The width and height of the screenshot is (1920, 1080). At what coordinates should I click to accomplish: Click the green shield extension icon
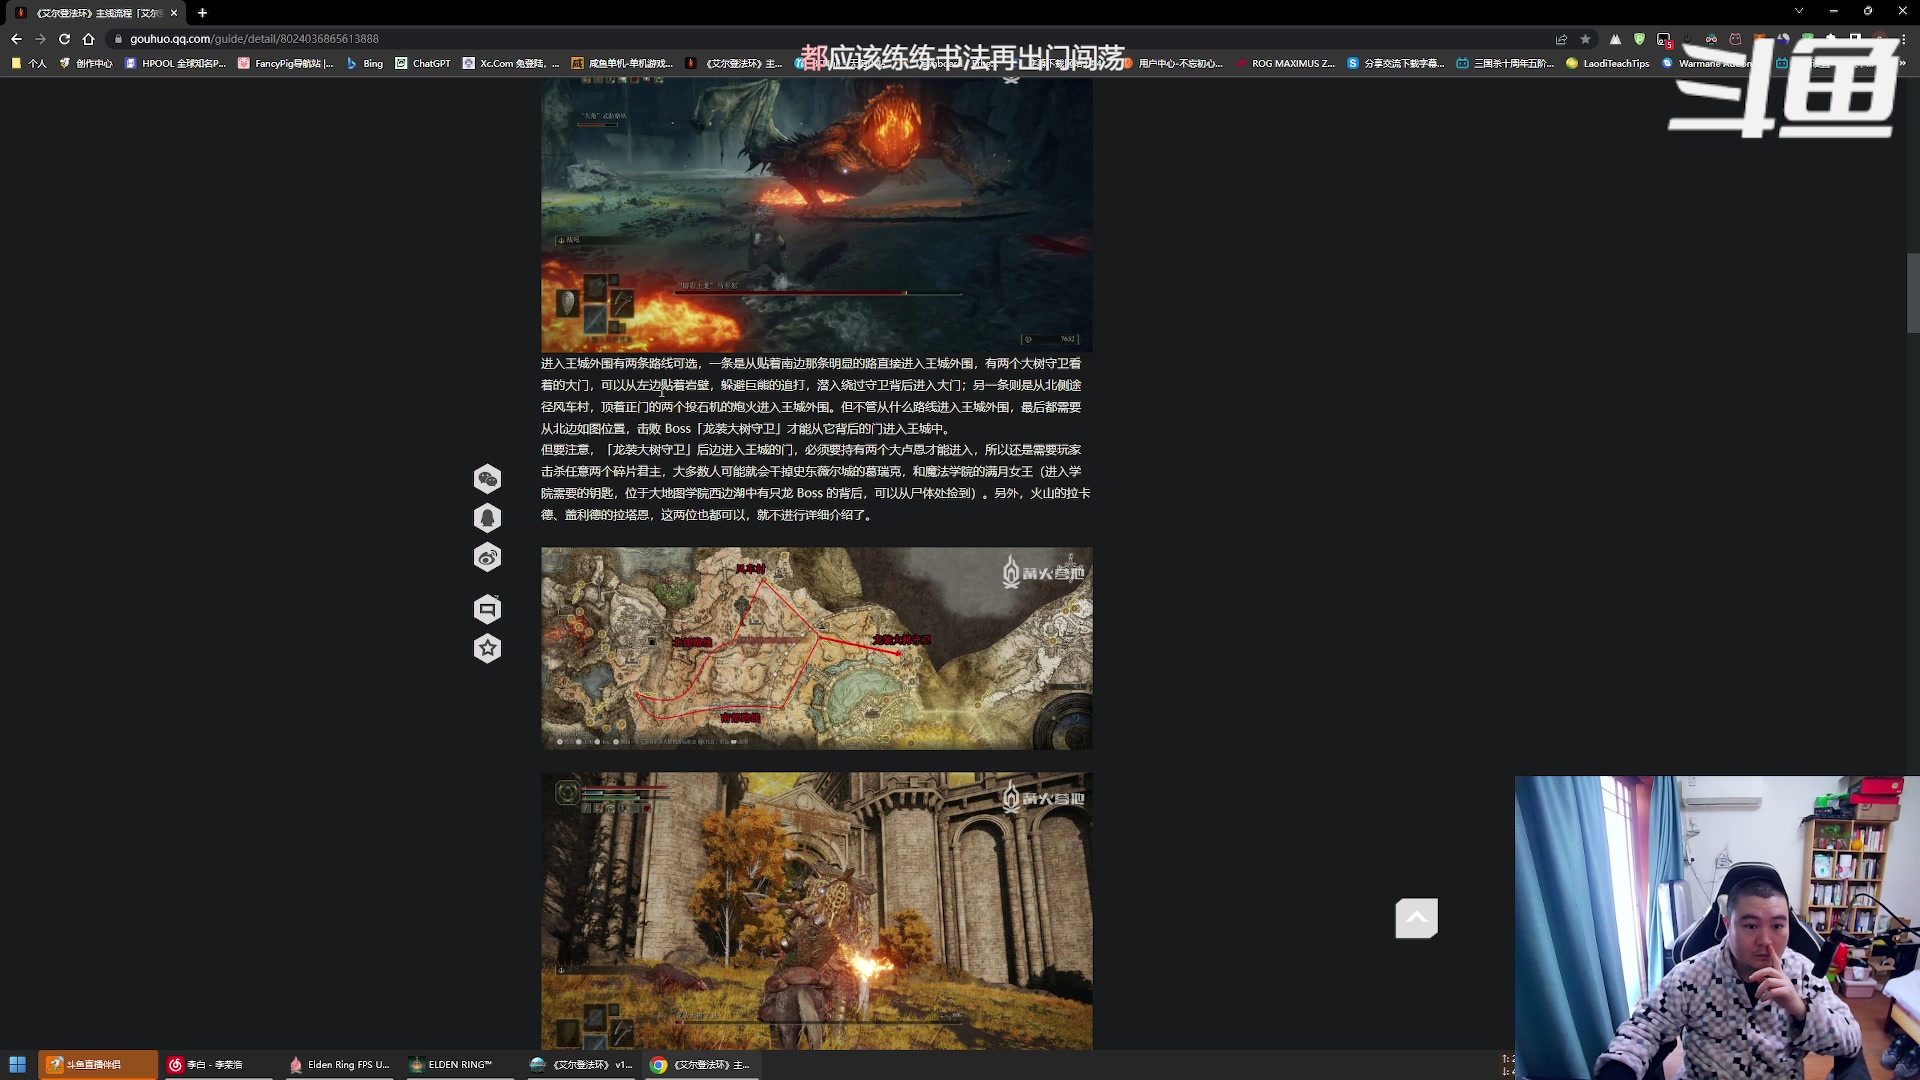pos(1639,39)
